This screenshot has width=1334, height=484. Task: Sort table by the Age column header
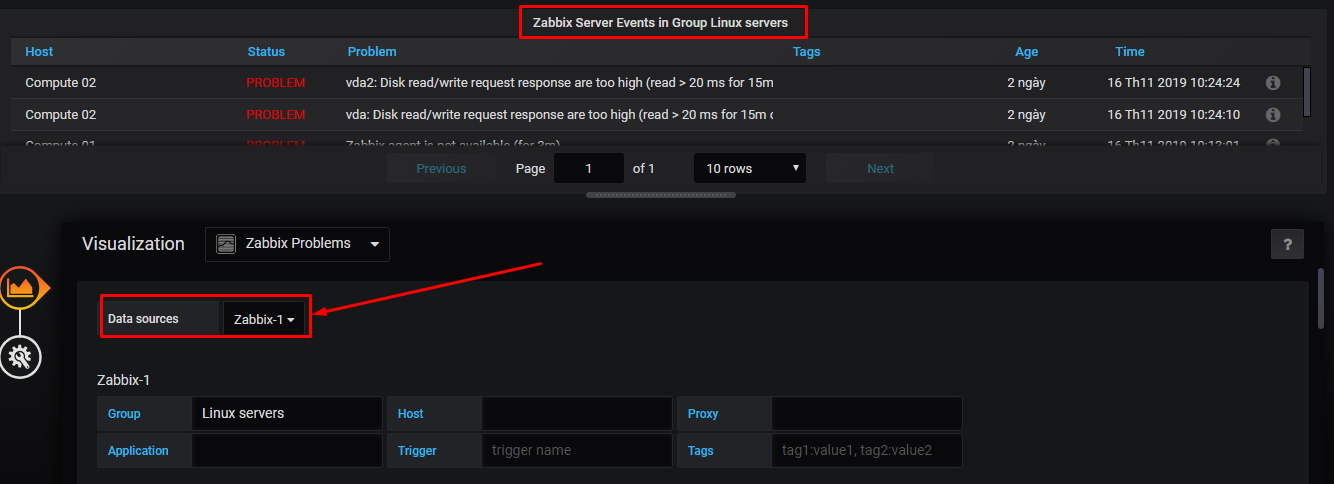click(x=1026, y=51)
